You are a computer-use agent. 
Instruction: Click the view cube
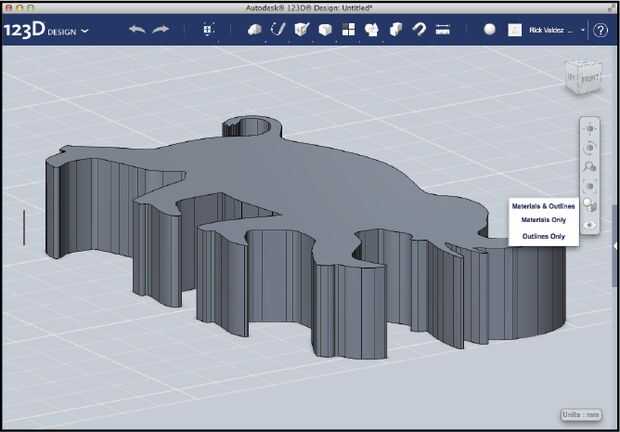584,77
